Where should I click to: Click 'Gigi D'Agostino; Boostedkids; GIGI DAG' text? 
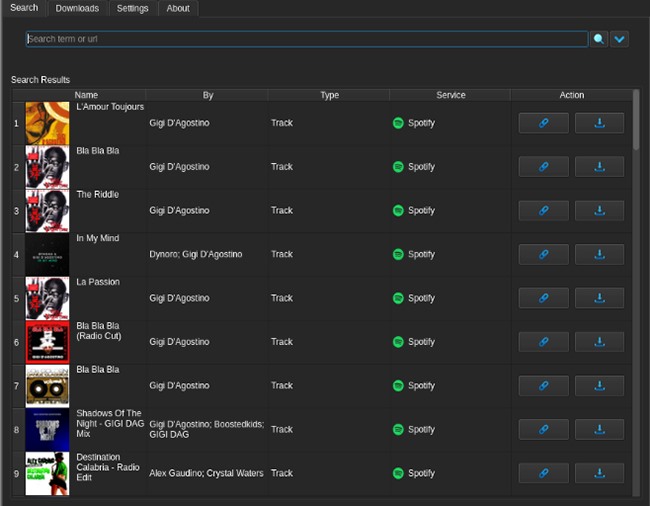click(x=206, y=429)
